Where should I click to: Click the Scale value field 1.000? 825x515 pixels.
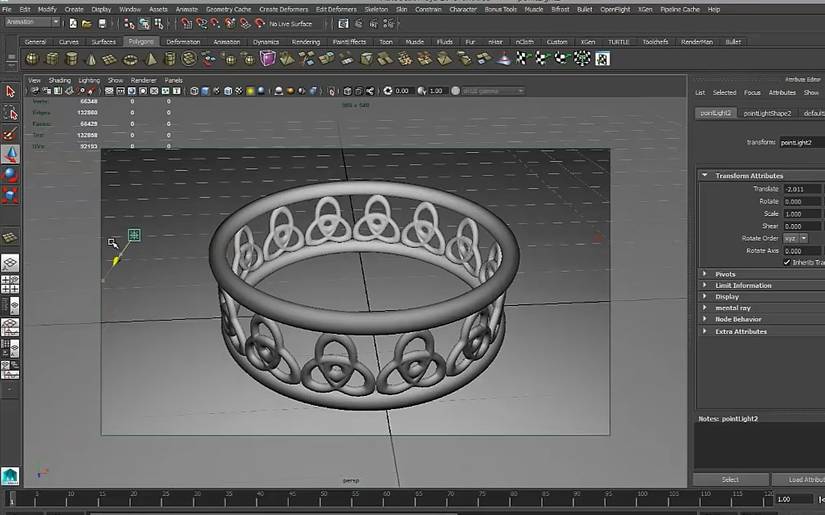pos(802,214)
